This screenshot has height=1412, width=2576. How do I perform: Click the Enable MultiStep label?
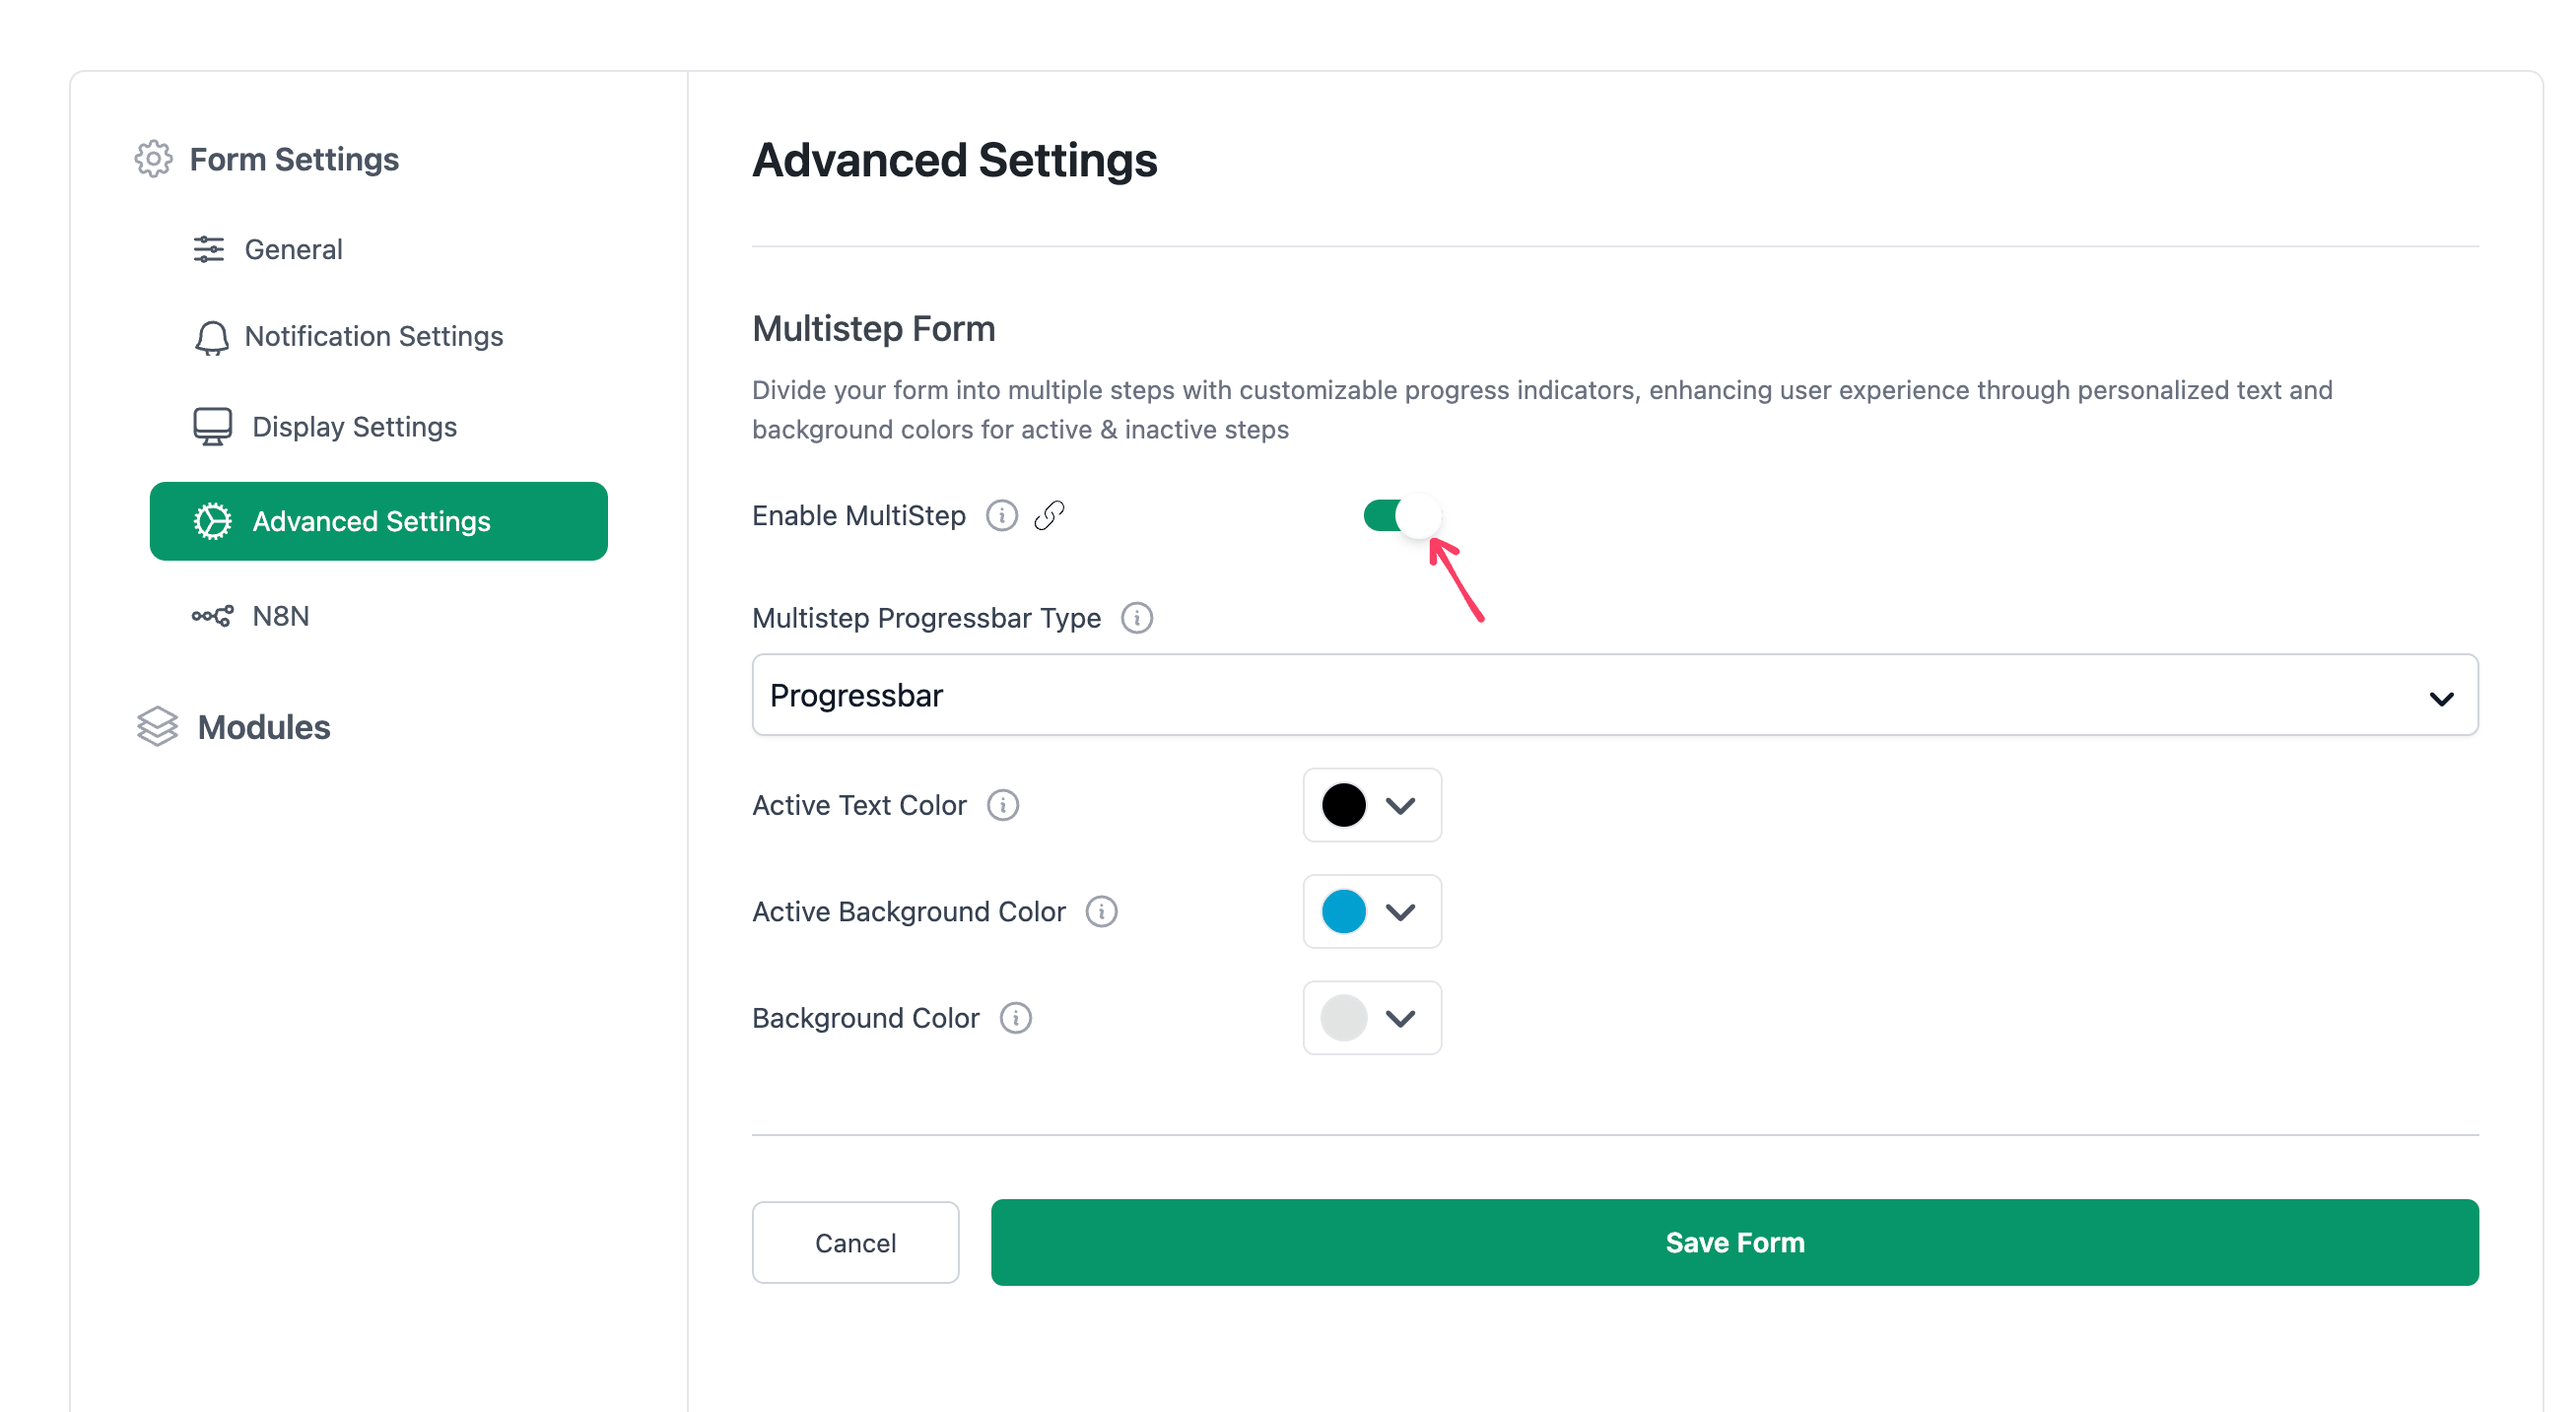point(858,516)
